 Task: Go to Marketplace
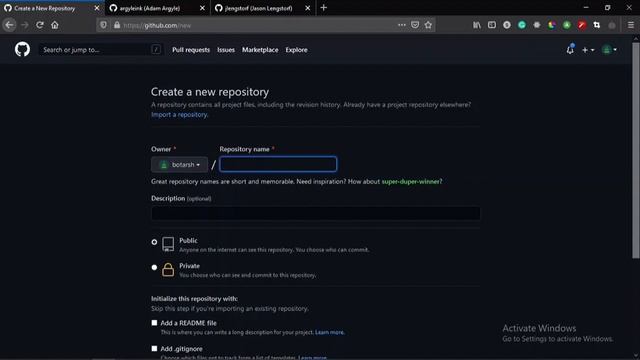[x=260, y=49]
